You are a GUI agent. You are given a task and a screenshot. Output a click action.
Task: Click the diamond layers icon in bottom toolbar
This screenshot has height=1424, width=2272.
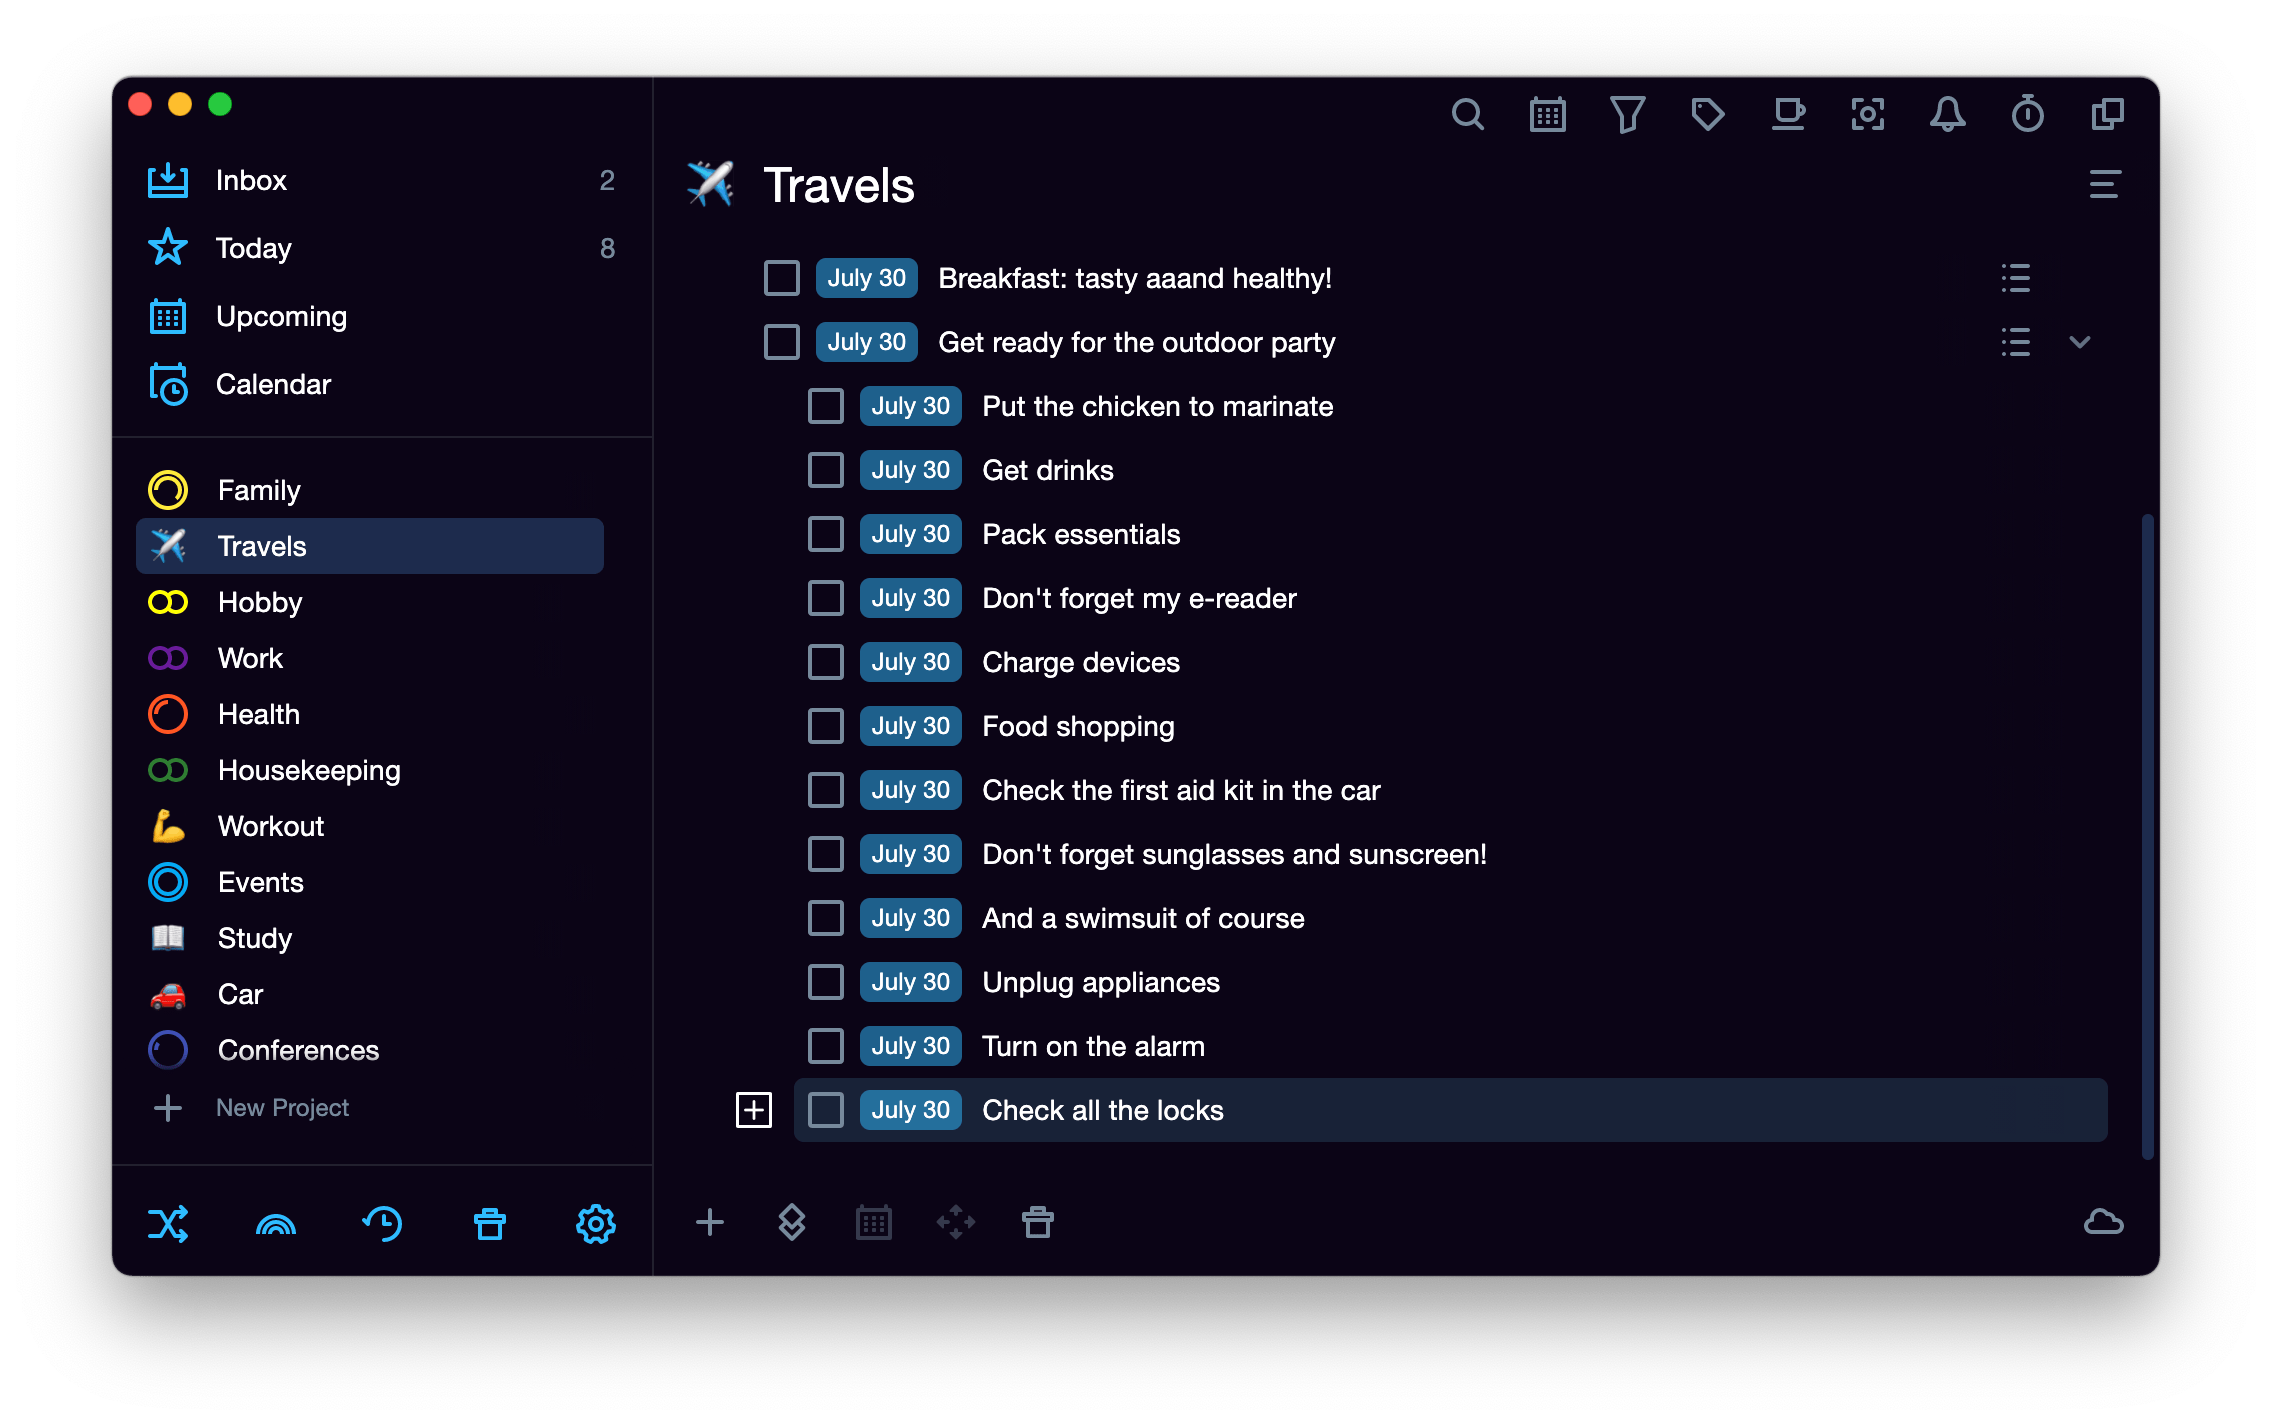point(791,1222)
